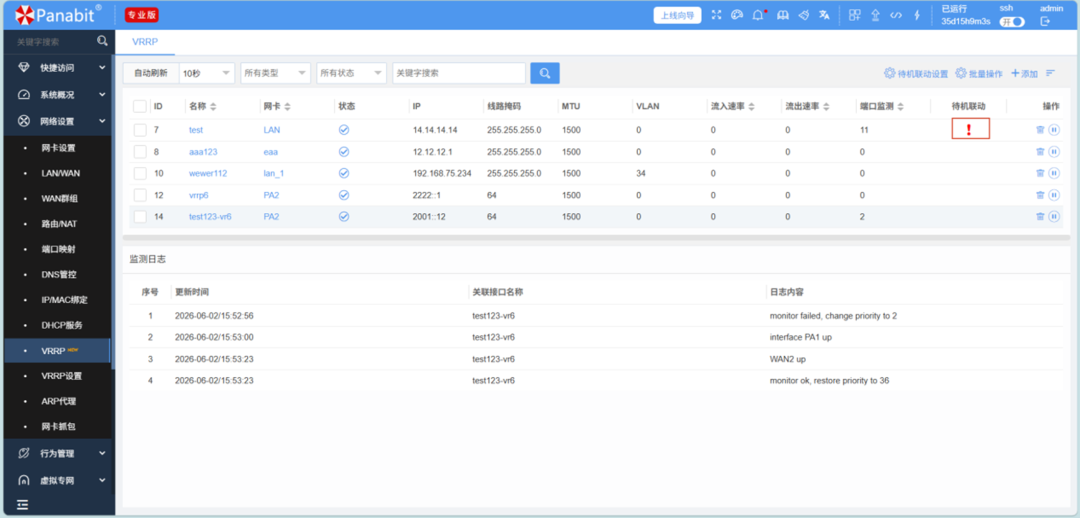1080x518 pixels.
Task: Focus the sidebar keyword search field
Action: (x=50, y=41)
